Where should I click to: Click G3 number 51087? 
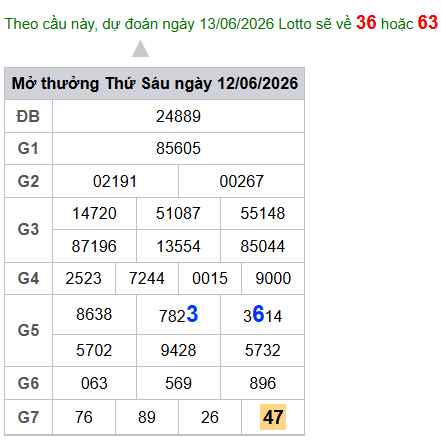click(x=178, y=213)
